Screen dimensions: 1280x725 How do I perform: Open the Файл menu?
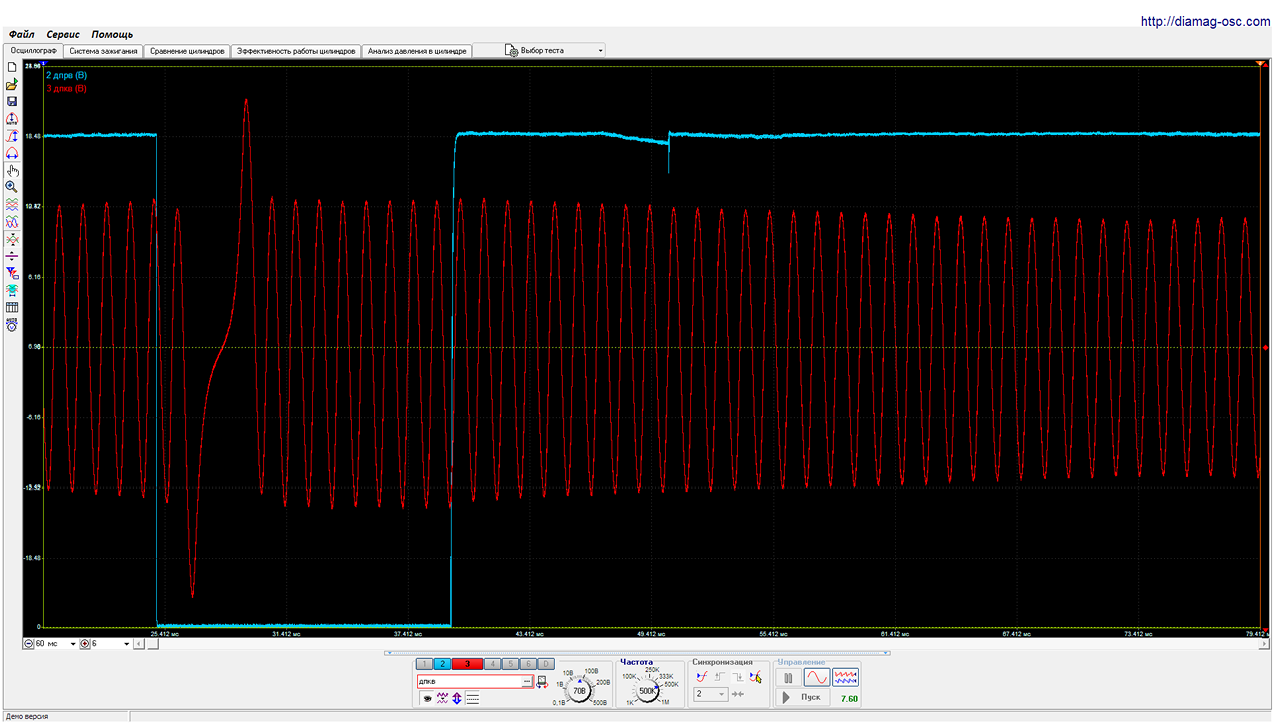pos(21,34)
